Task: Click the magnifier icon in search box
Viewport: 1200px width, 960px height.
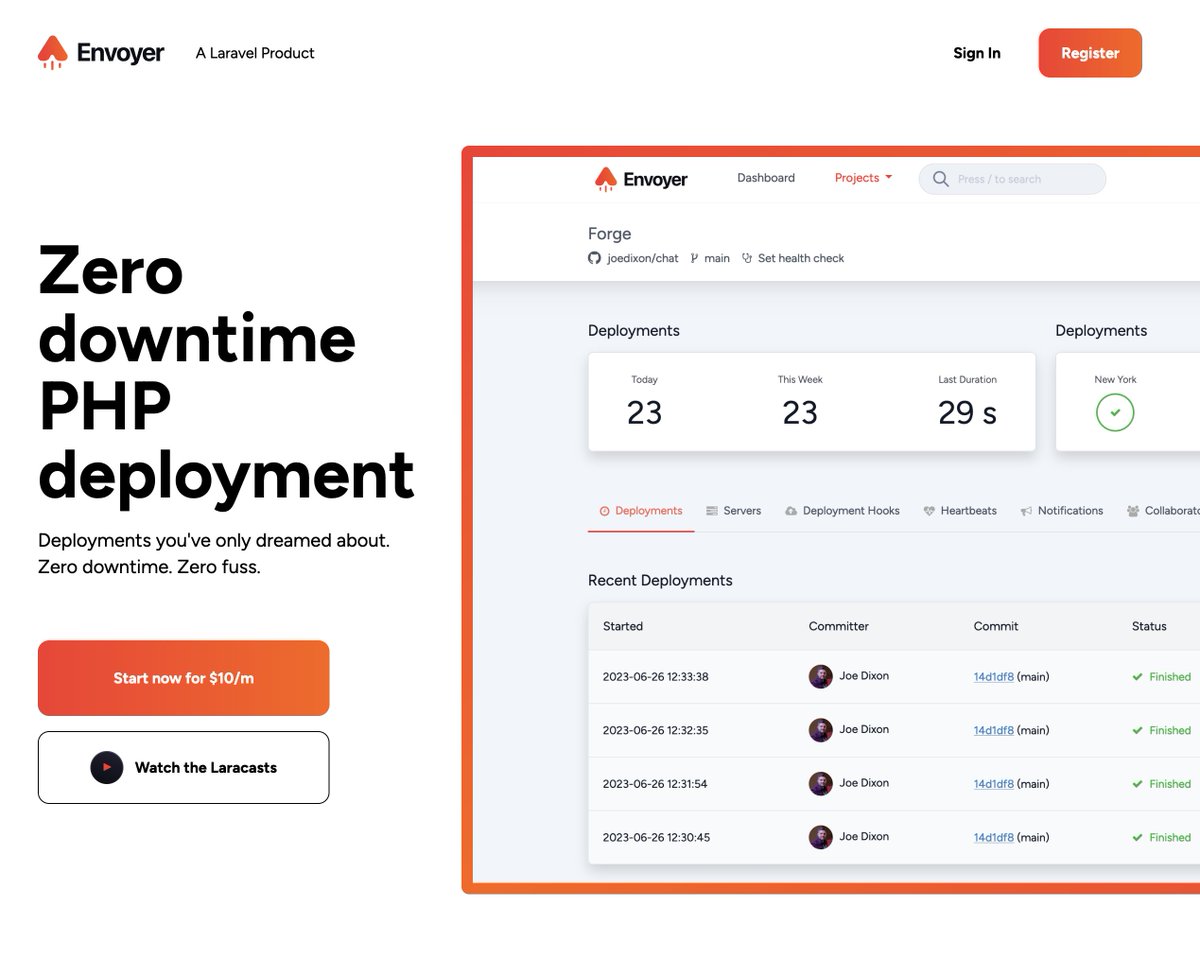Action: click(940, 179)
